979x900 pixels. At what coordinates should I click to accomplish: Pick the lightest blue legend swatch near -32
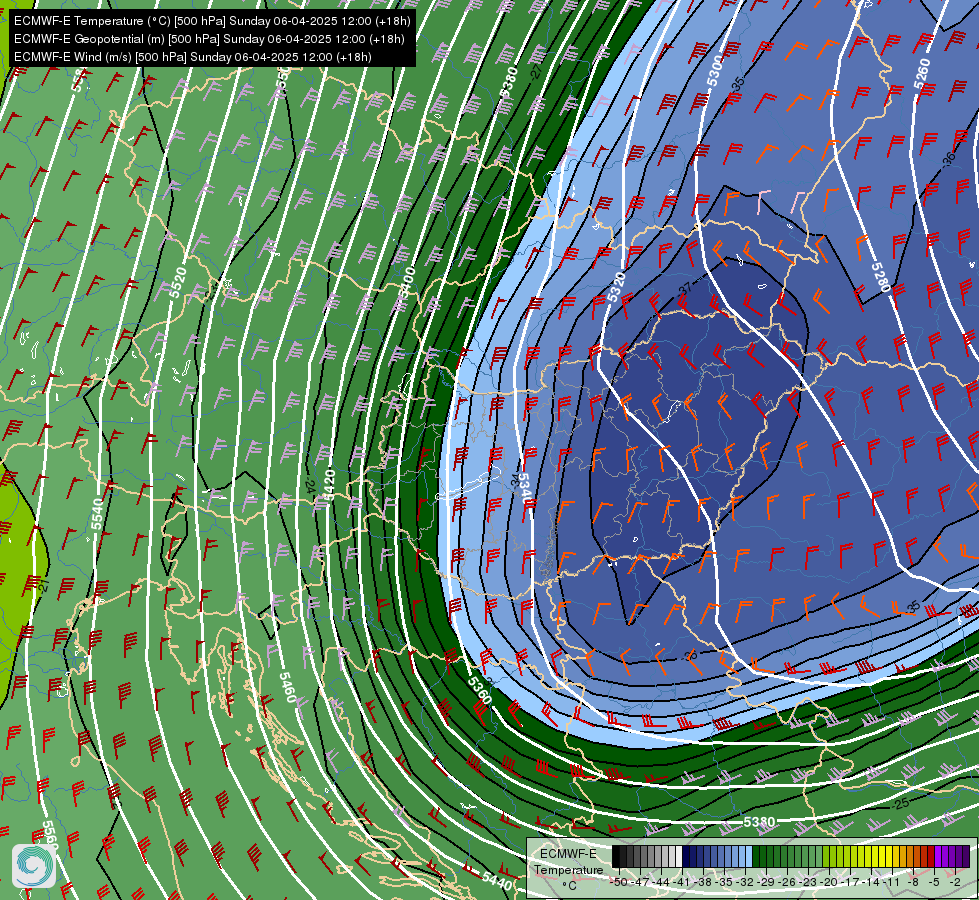point(748,856)
